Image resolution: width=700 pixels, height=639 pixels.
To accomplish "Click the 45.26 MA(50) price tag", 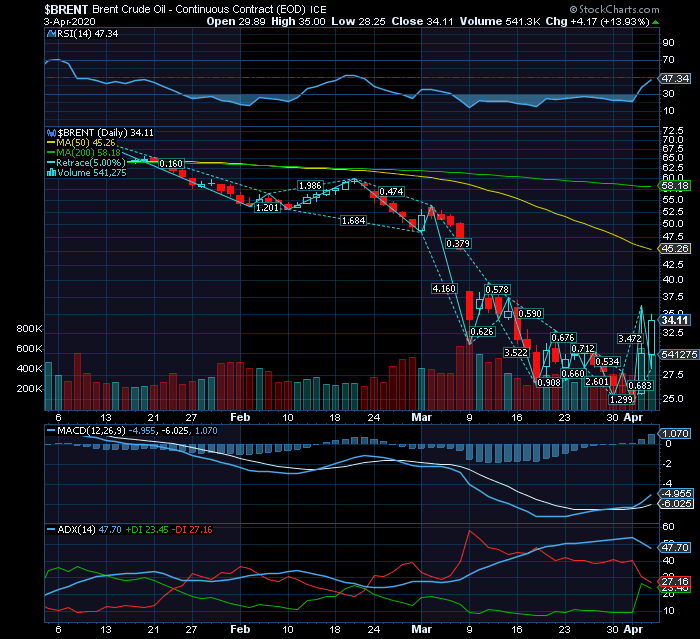I will 675,248.
